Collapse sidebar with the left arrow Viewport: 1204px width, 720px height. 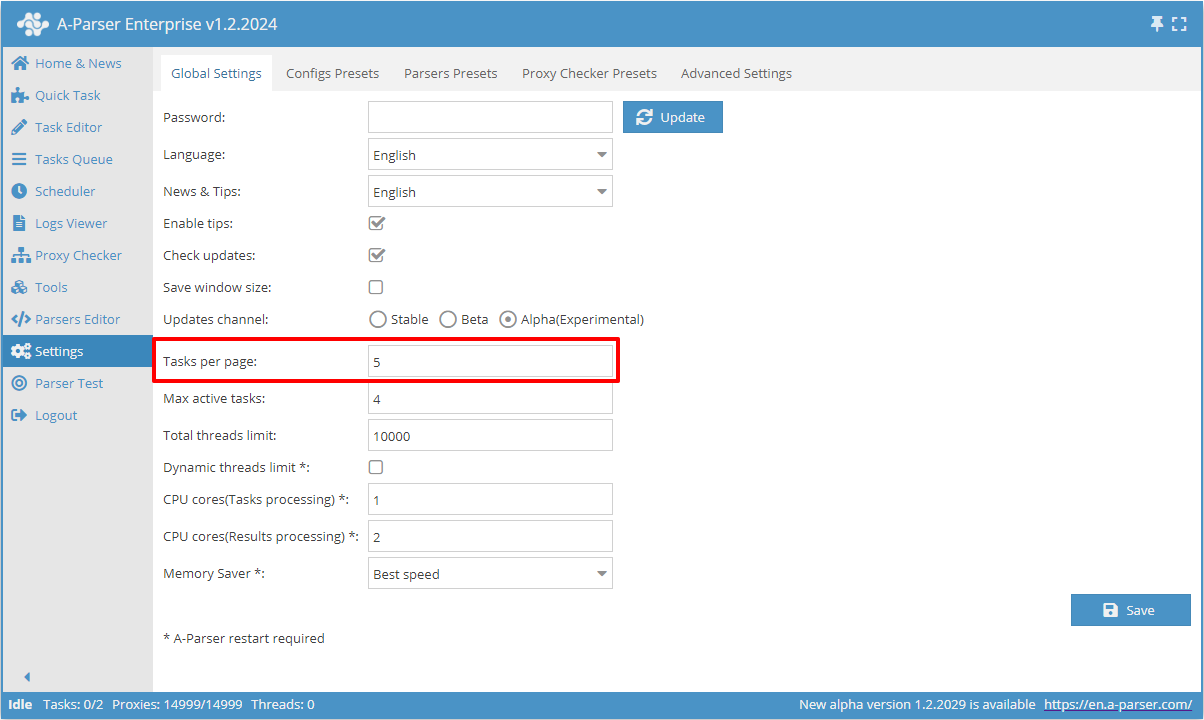(x=27, y=677)
